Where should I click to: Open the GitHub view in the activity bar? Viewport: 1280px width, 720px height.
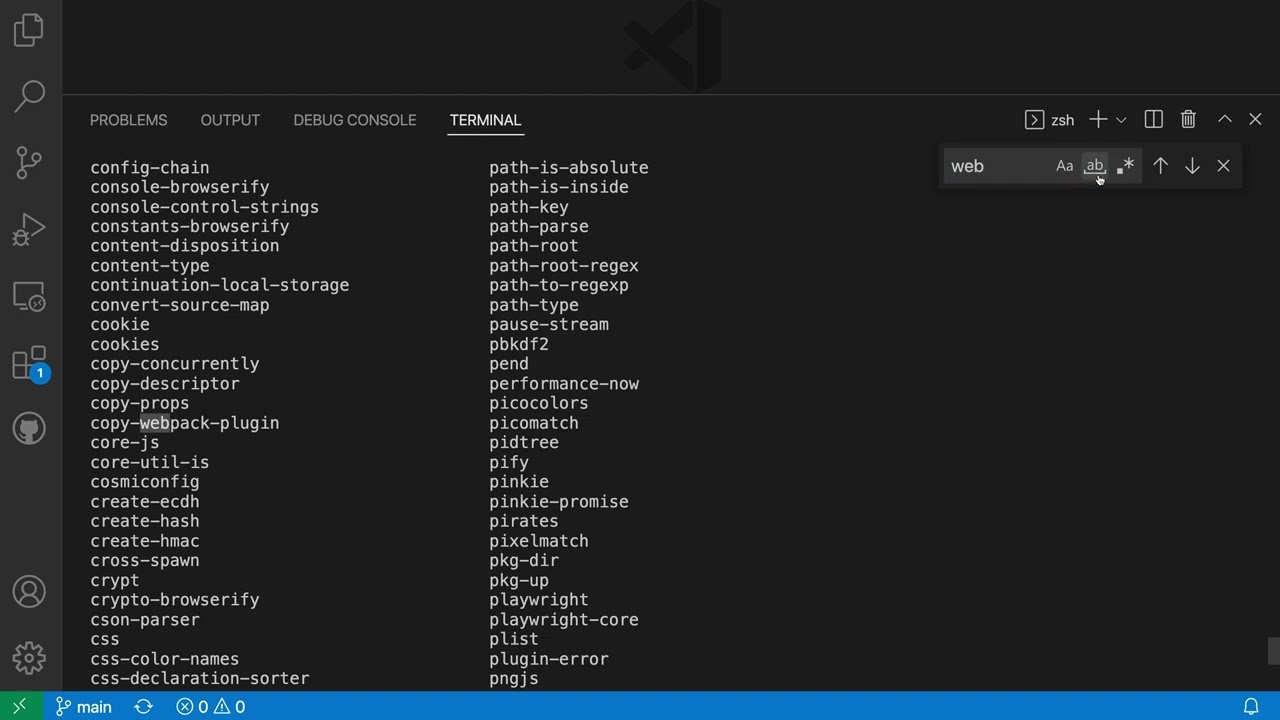29,429
